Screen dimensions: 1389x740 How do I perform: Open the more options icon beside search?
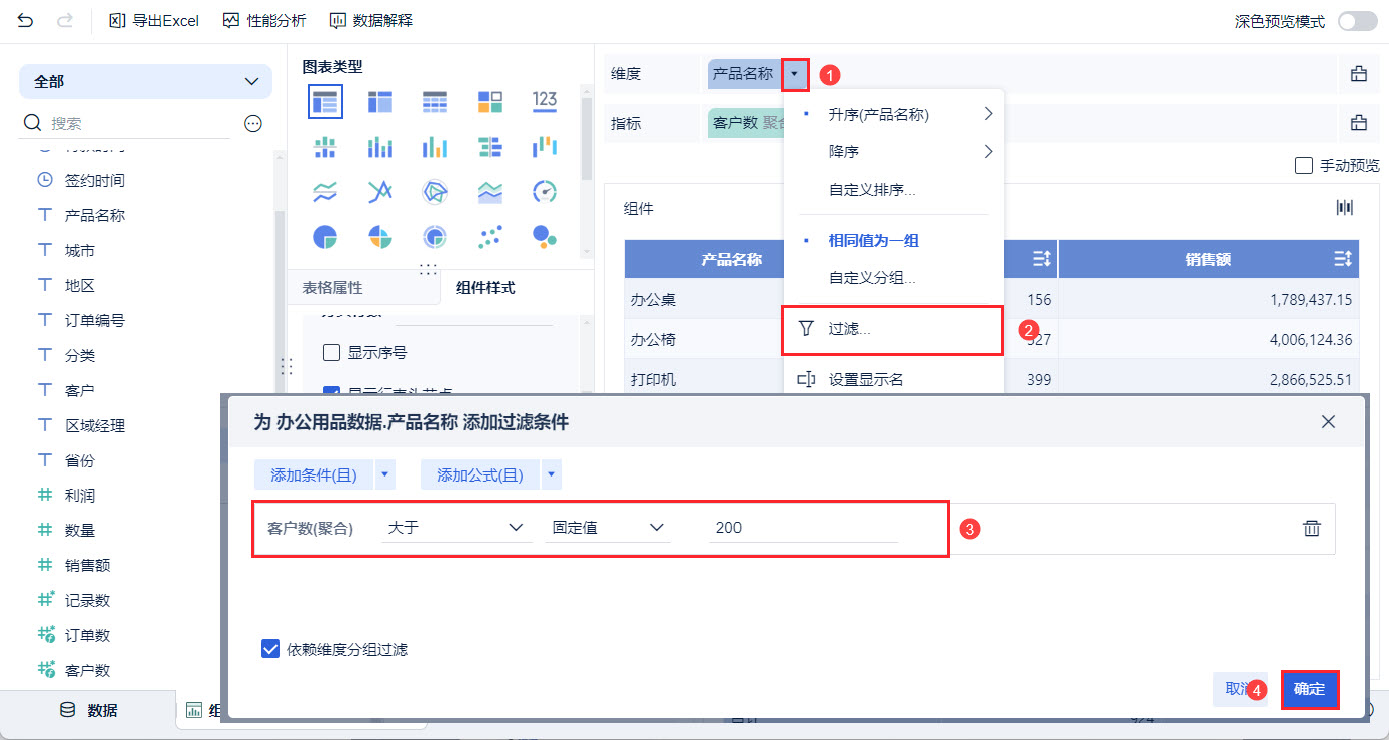pos(253,123)
